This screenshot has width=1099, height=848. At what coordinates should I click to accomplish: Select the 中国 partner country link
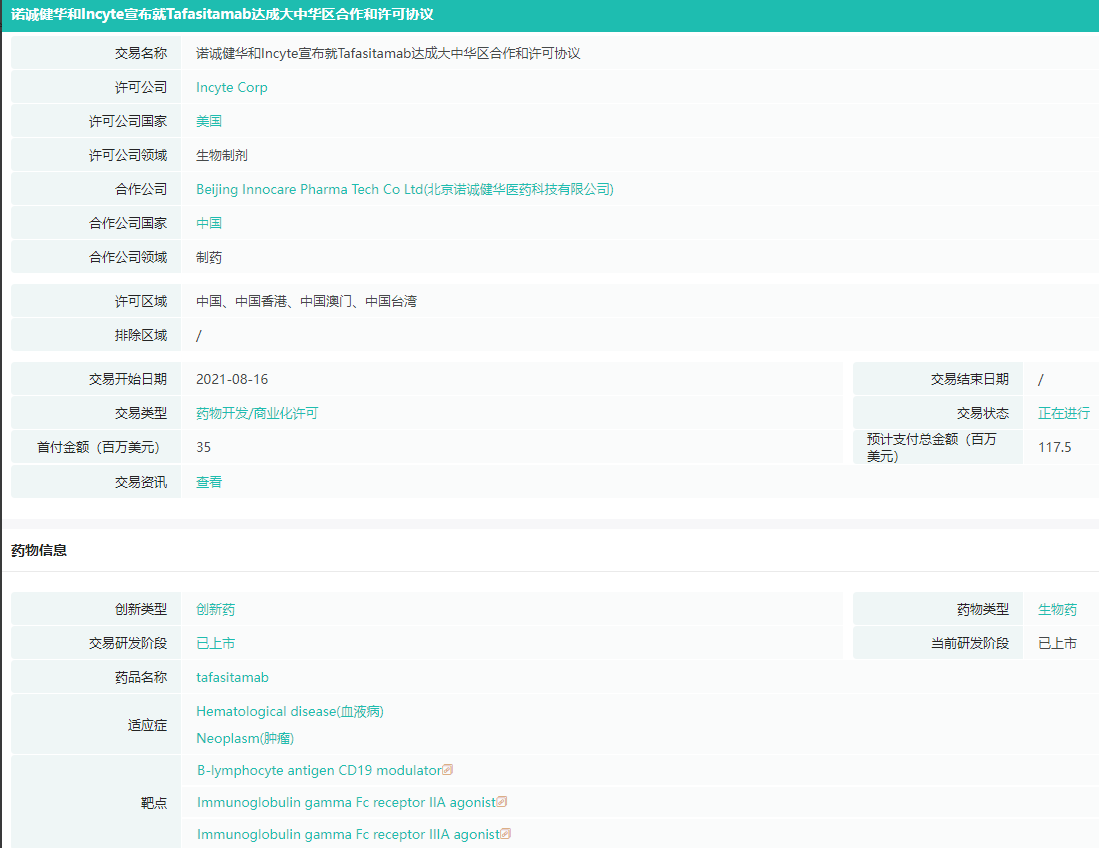coord(208,223)
